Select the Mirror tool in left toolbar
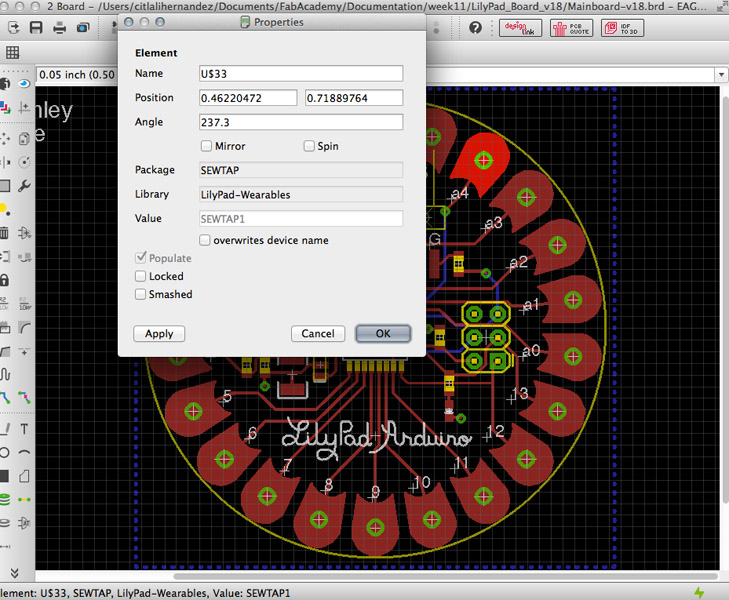 [5, 162]
